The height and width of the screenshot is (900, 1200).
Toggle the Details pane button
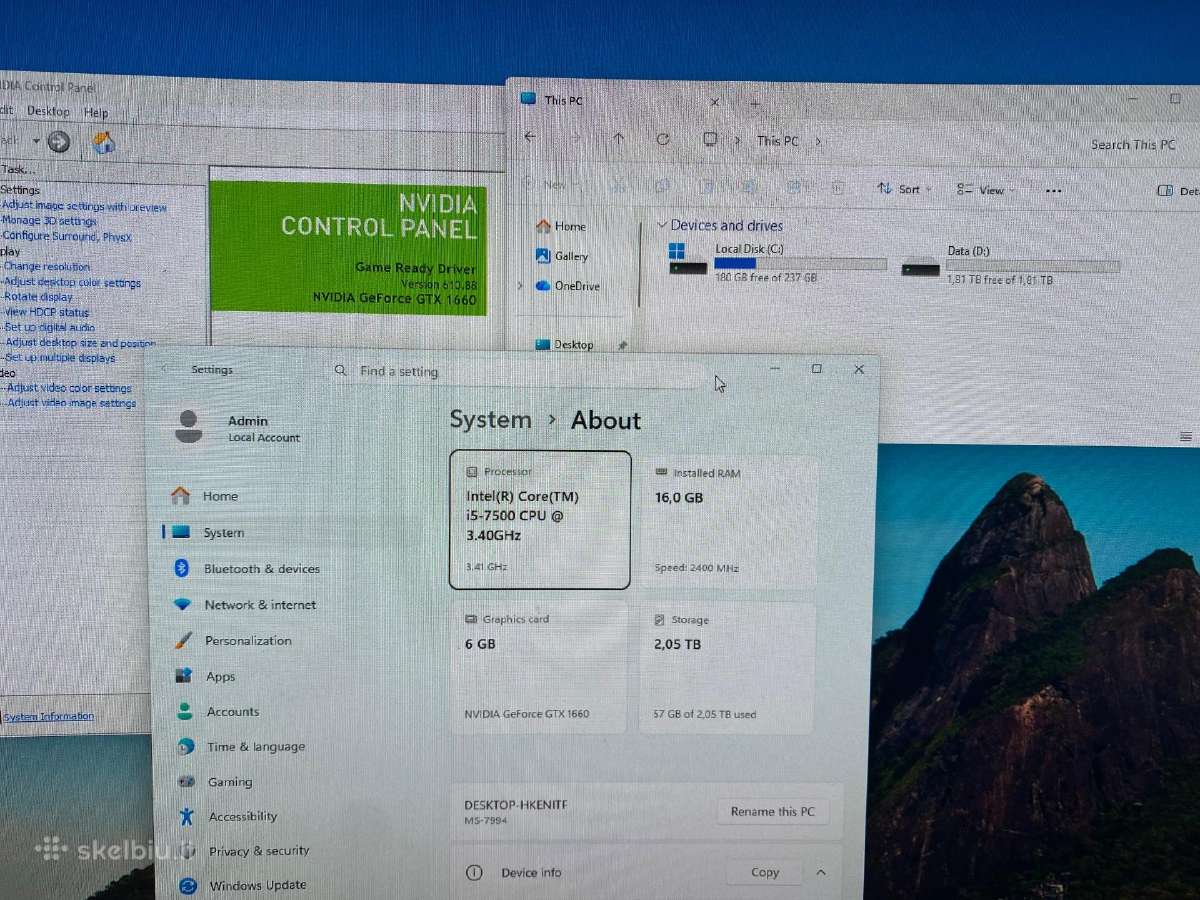1178,191
